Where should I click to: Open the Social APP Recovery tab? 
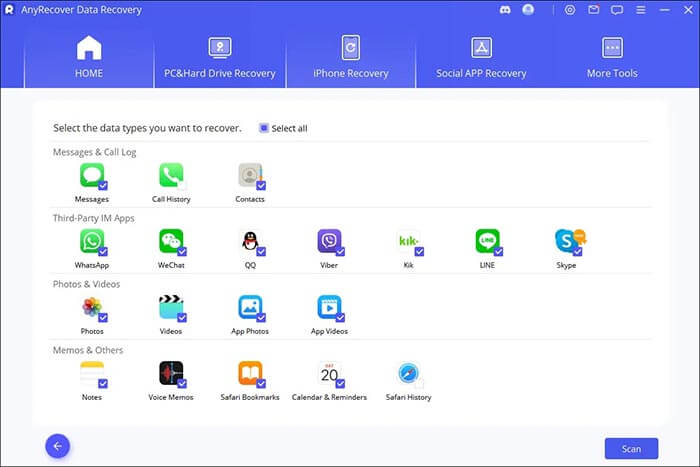click(480, 56)
